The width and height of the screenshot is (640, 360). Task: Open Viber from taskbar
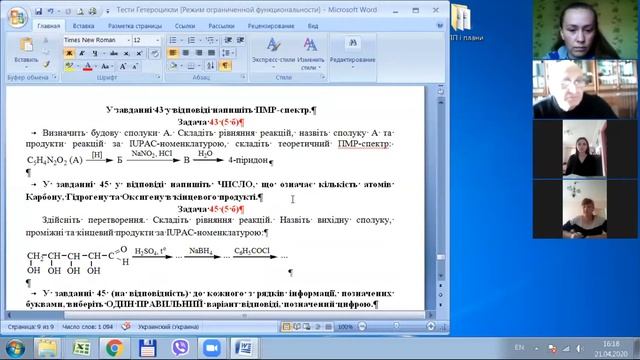pyautogui.click(x=180, y=348)
